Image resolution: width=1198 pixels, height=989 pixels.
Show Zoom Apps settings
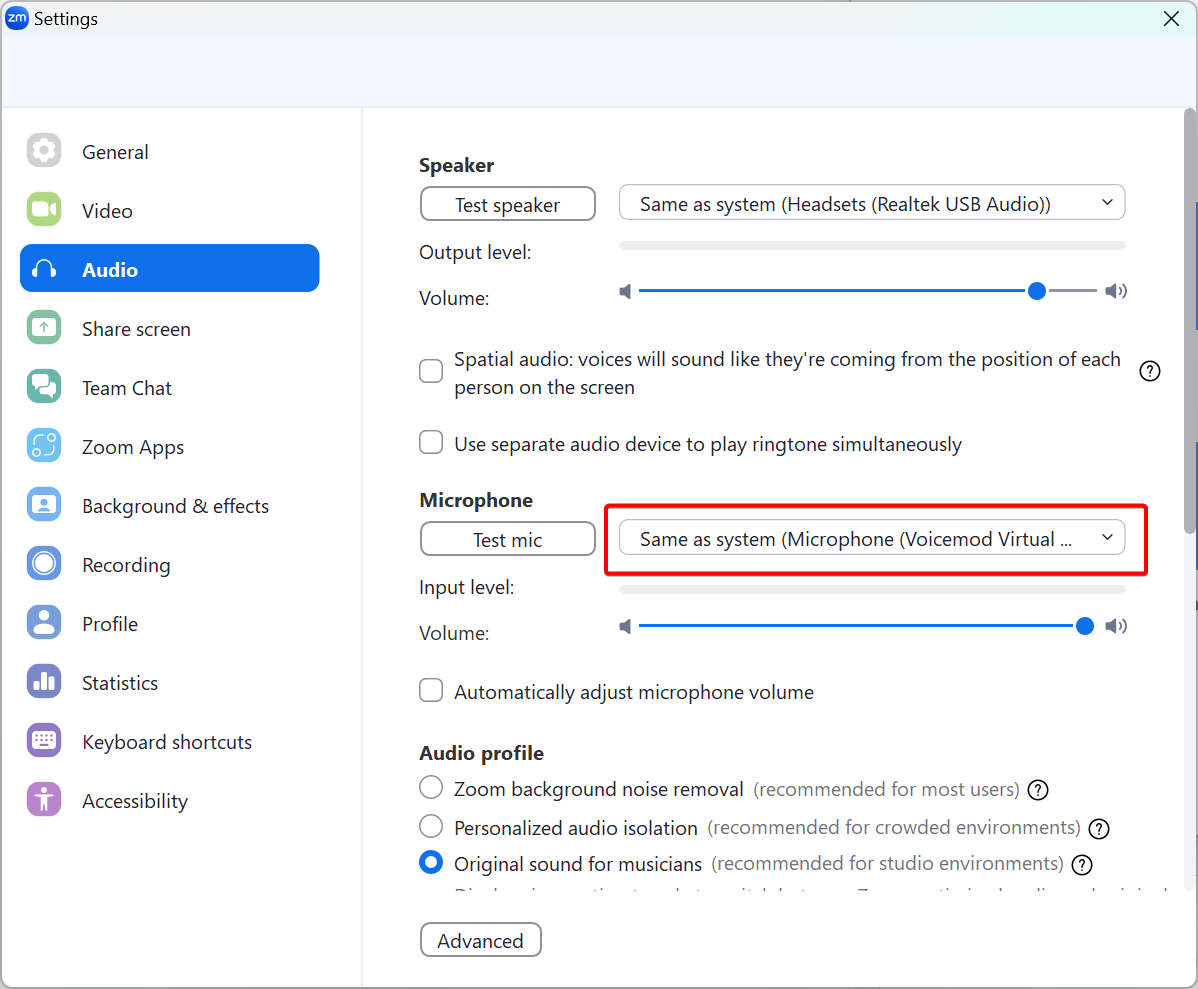(x=170, y=446)
